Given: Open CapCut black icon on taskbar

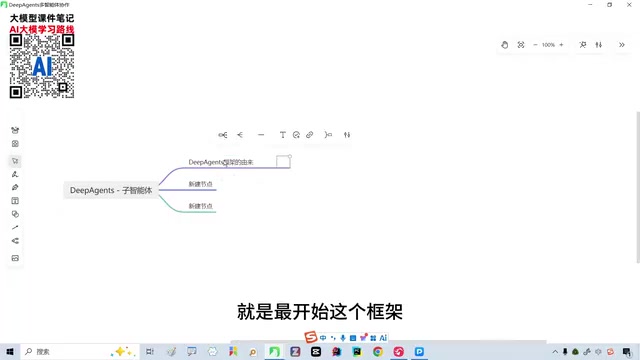Looking at the screenshot, I should coord(316,351).
